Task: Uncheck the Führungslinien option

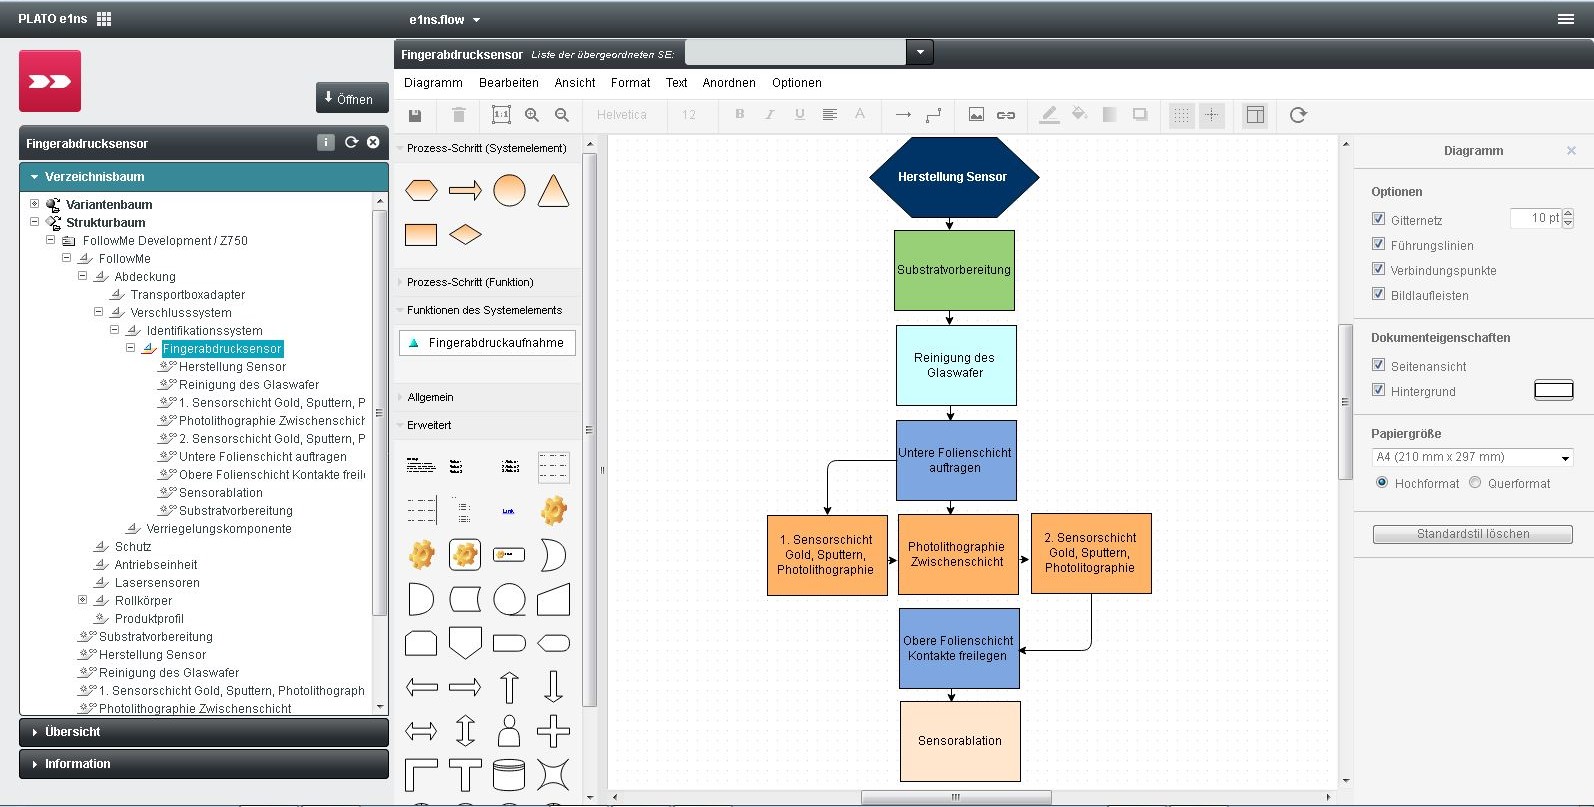Action: pos(1378,244)
